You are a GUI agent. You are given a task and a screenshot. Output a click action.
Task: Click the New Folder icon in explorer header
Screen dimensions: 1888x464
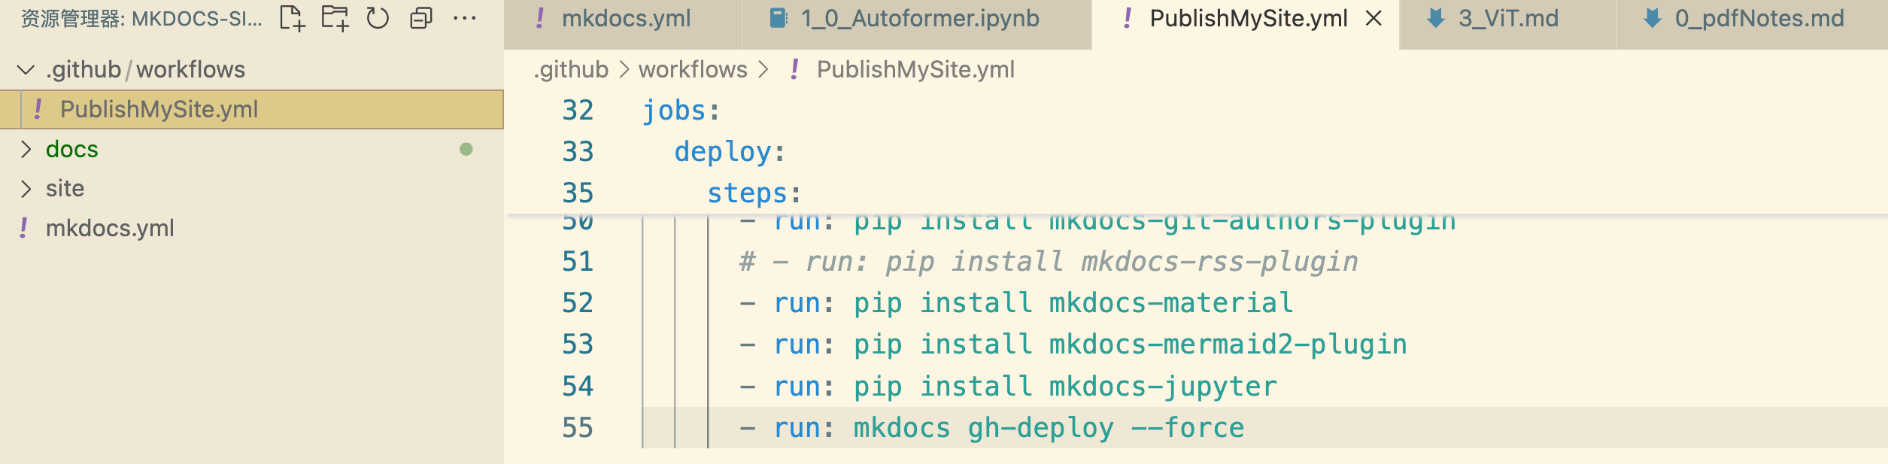335,18
